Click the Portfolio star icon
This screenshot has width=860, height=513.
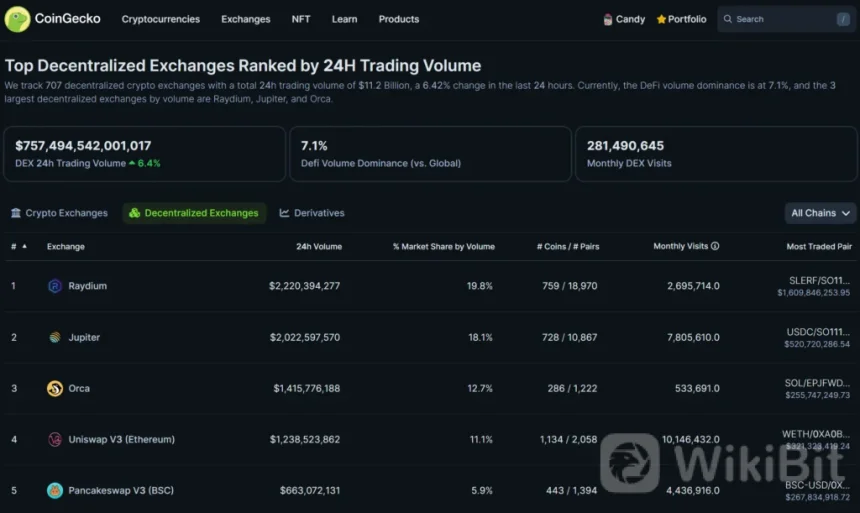[661, 19]
